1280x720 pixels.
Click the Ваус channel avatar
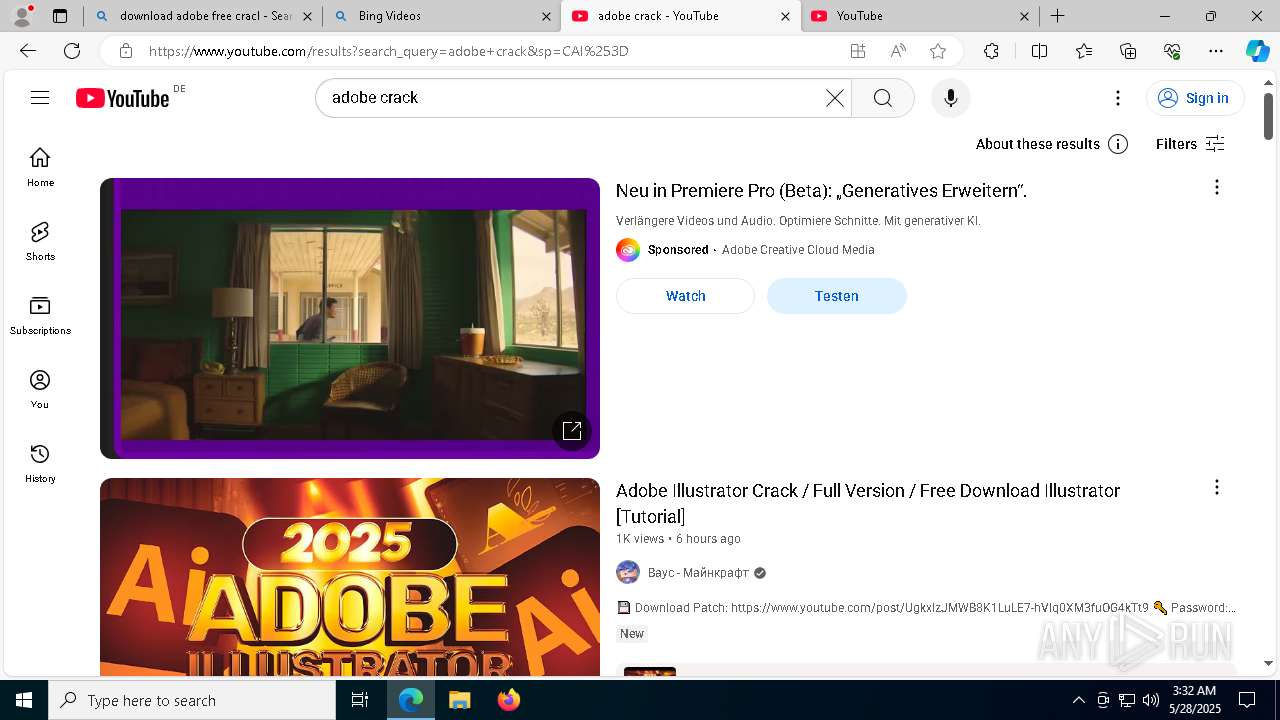point(628,572)
